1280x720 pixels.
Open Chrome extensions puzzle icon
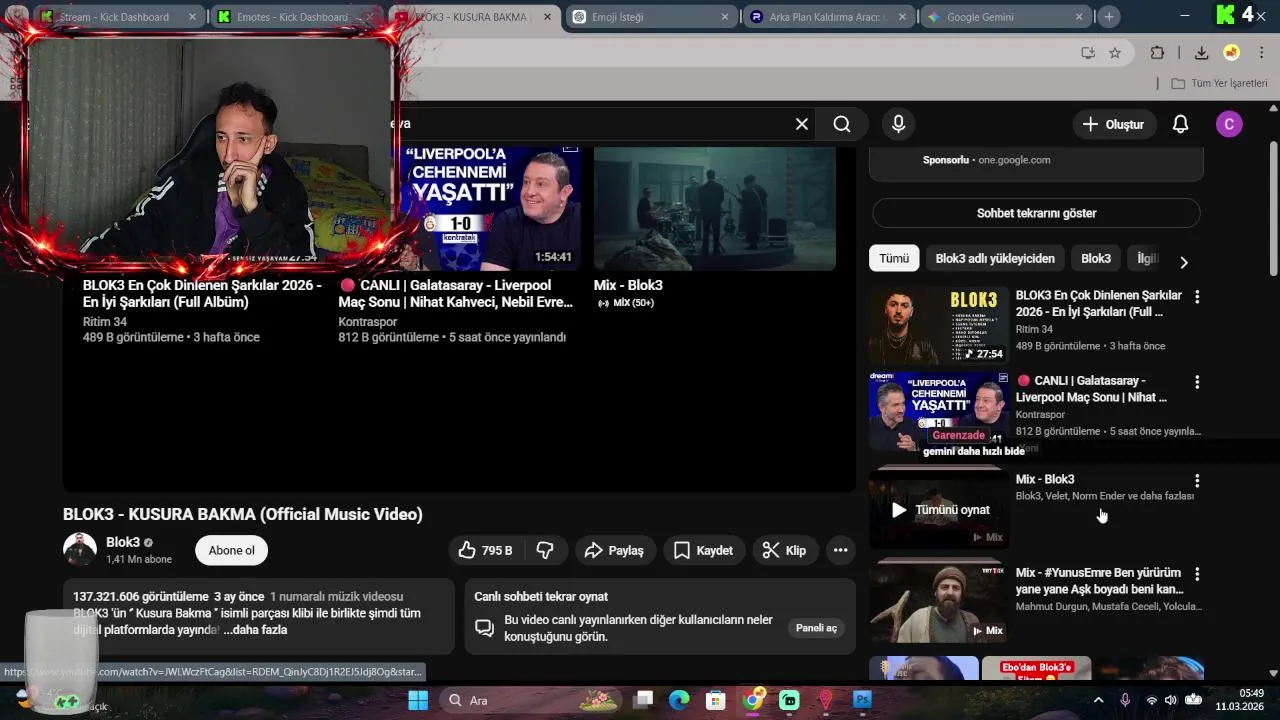coord(1157,53)
